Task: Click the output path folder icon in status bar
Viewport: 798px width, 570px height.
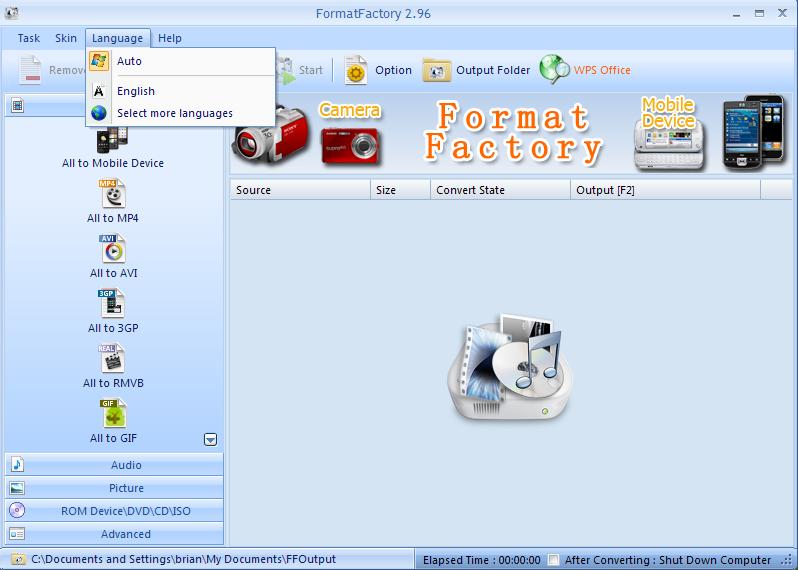Action: point(18,559)
